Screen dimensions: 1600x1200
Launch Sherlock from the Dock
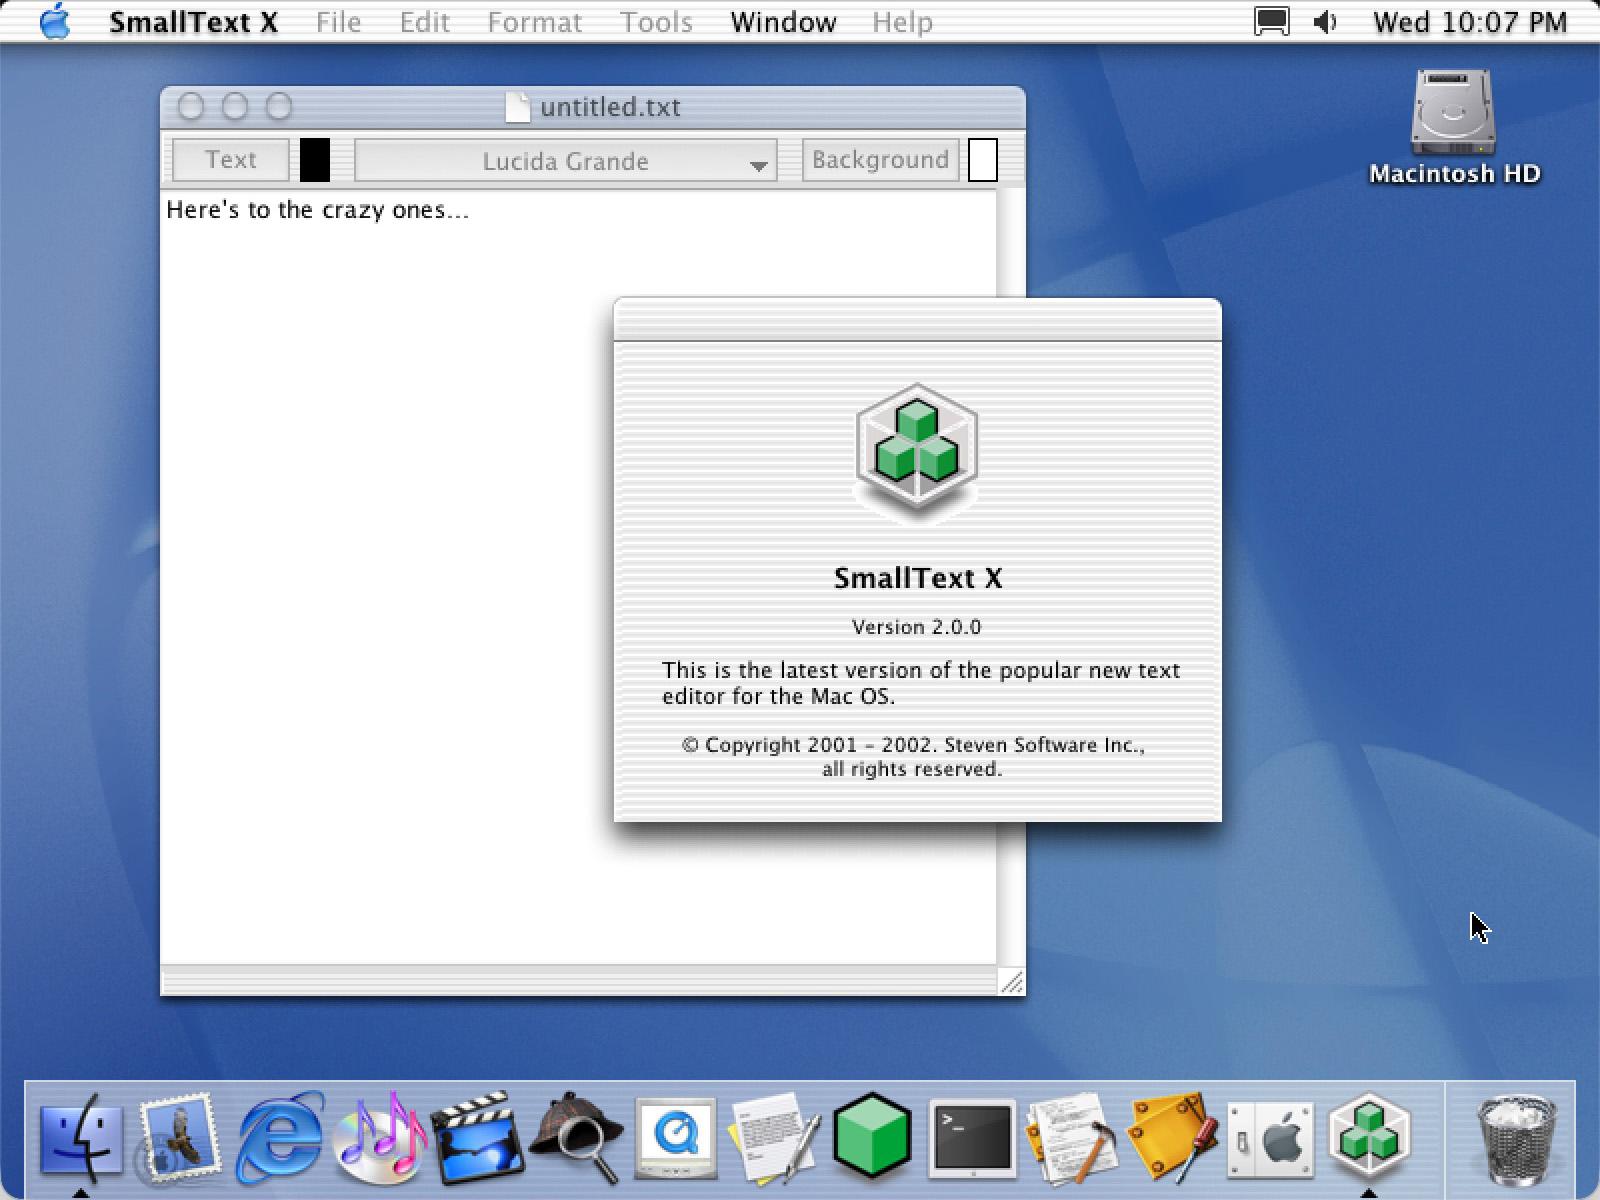(576, 1139)
